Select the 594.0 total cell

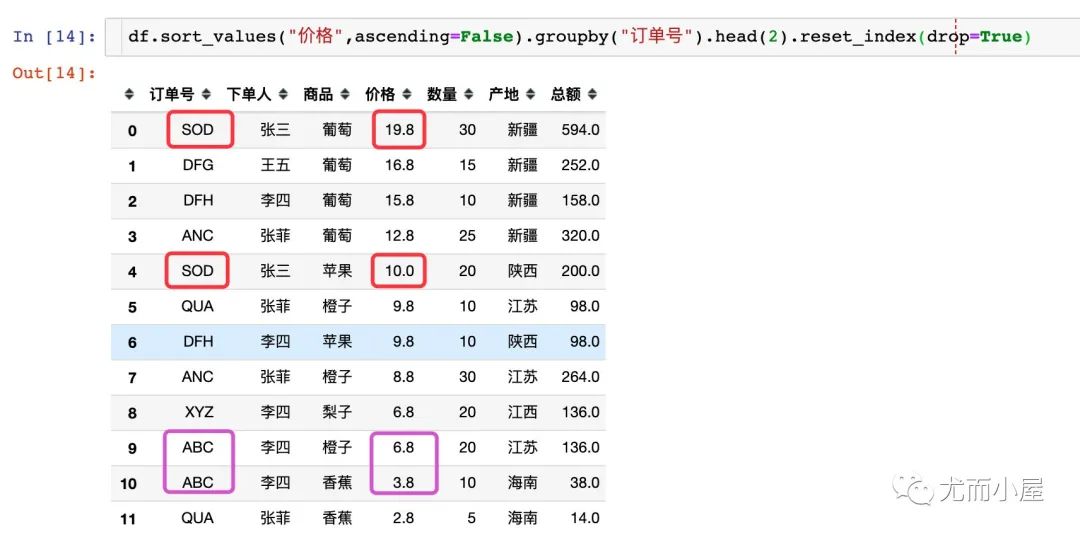click(580, 130)
